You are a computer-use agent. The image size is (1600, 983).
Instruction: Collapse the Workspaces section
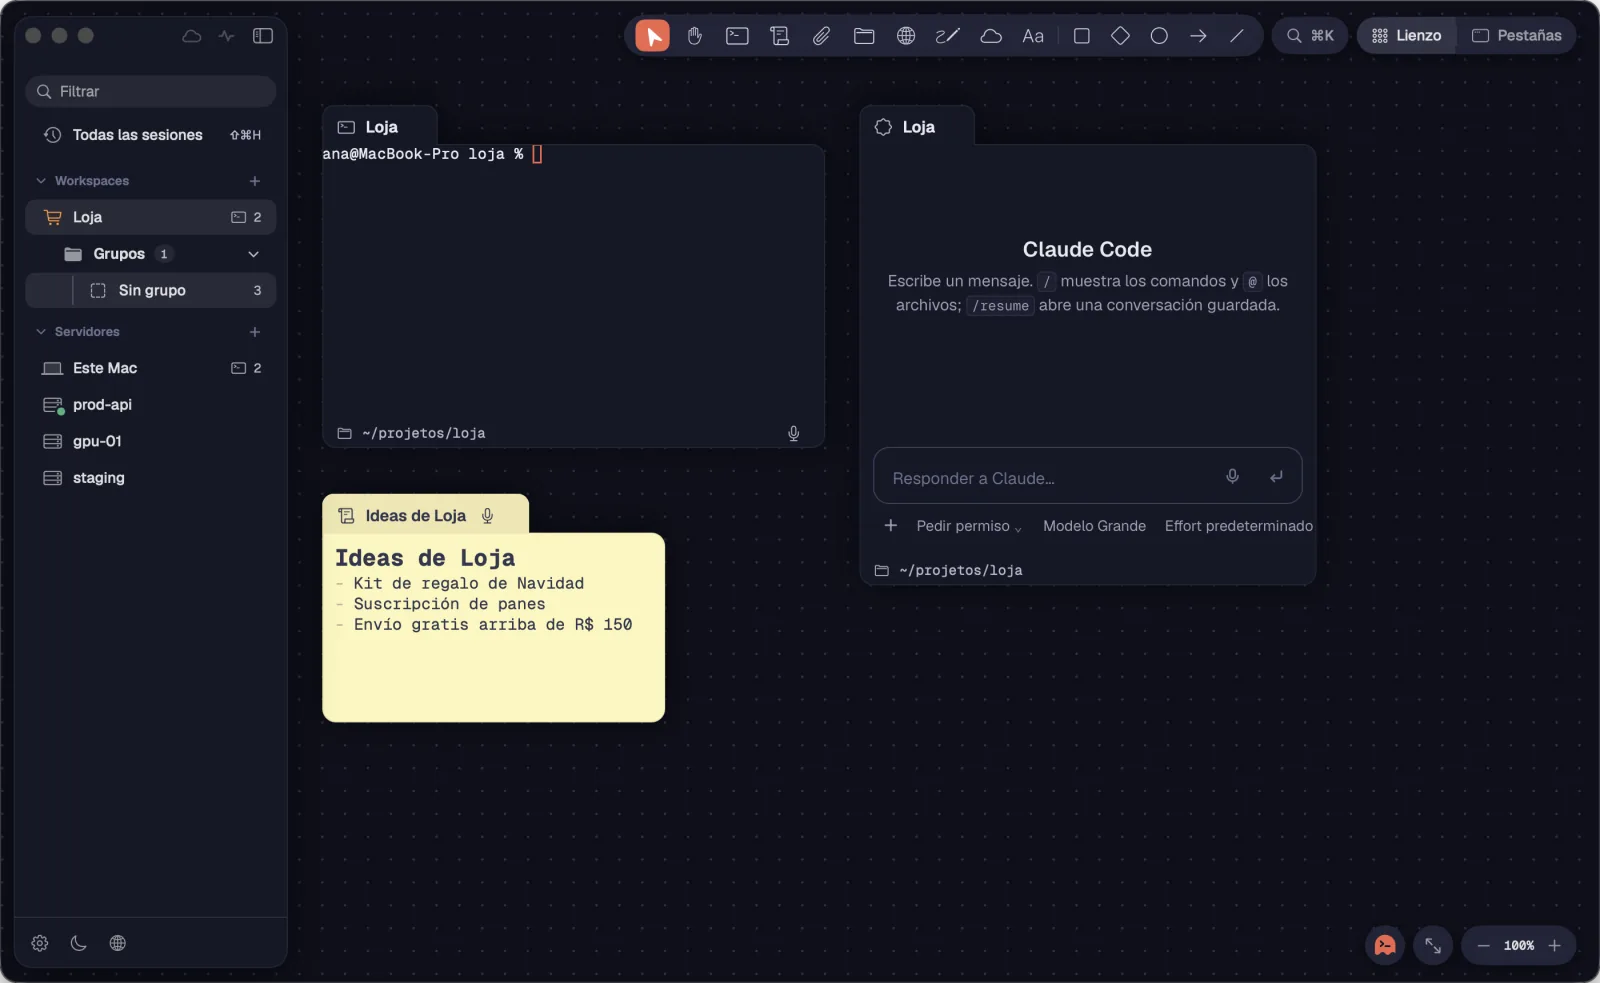pos(41,181)
